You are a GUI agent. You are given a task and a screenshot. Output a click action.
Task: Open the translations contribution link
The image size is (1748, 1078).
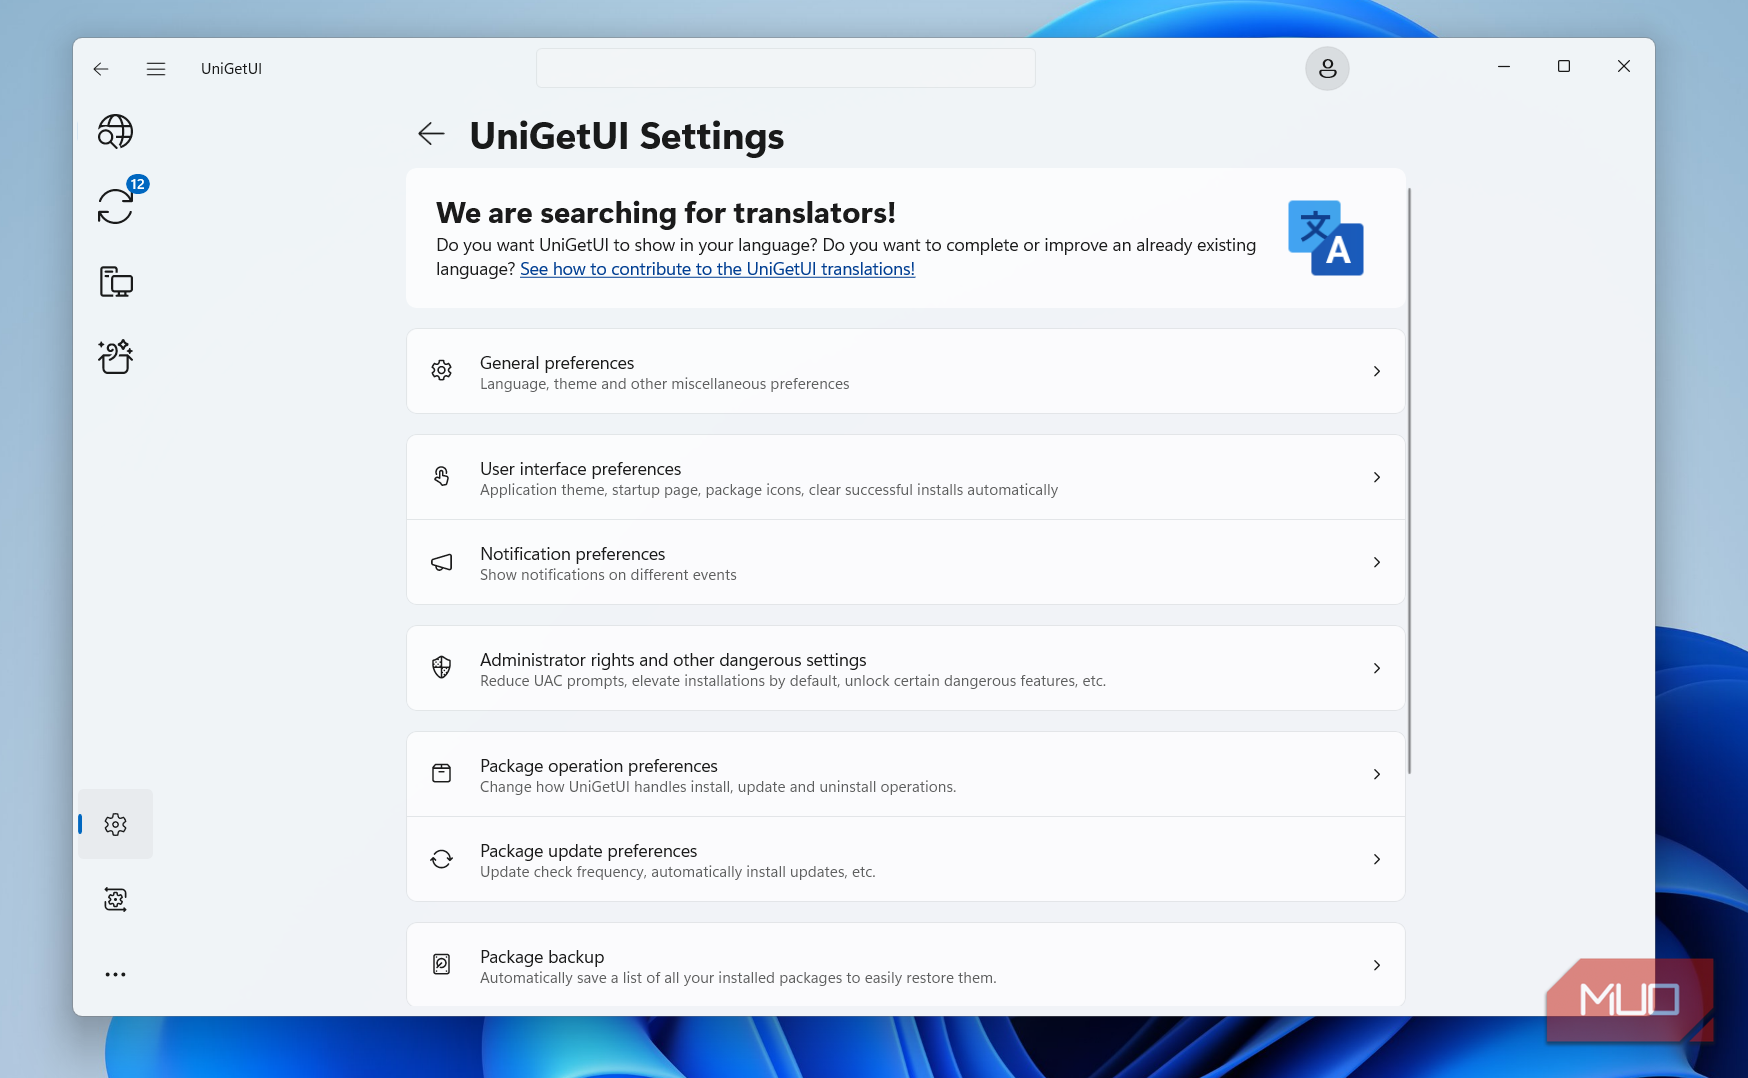[717, 269]
